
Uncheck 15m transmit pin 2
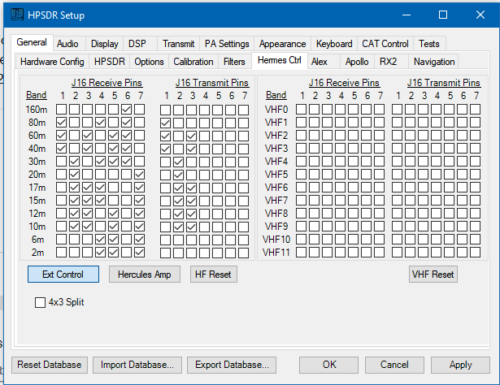point(178,201)
